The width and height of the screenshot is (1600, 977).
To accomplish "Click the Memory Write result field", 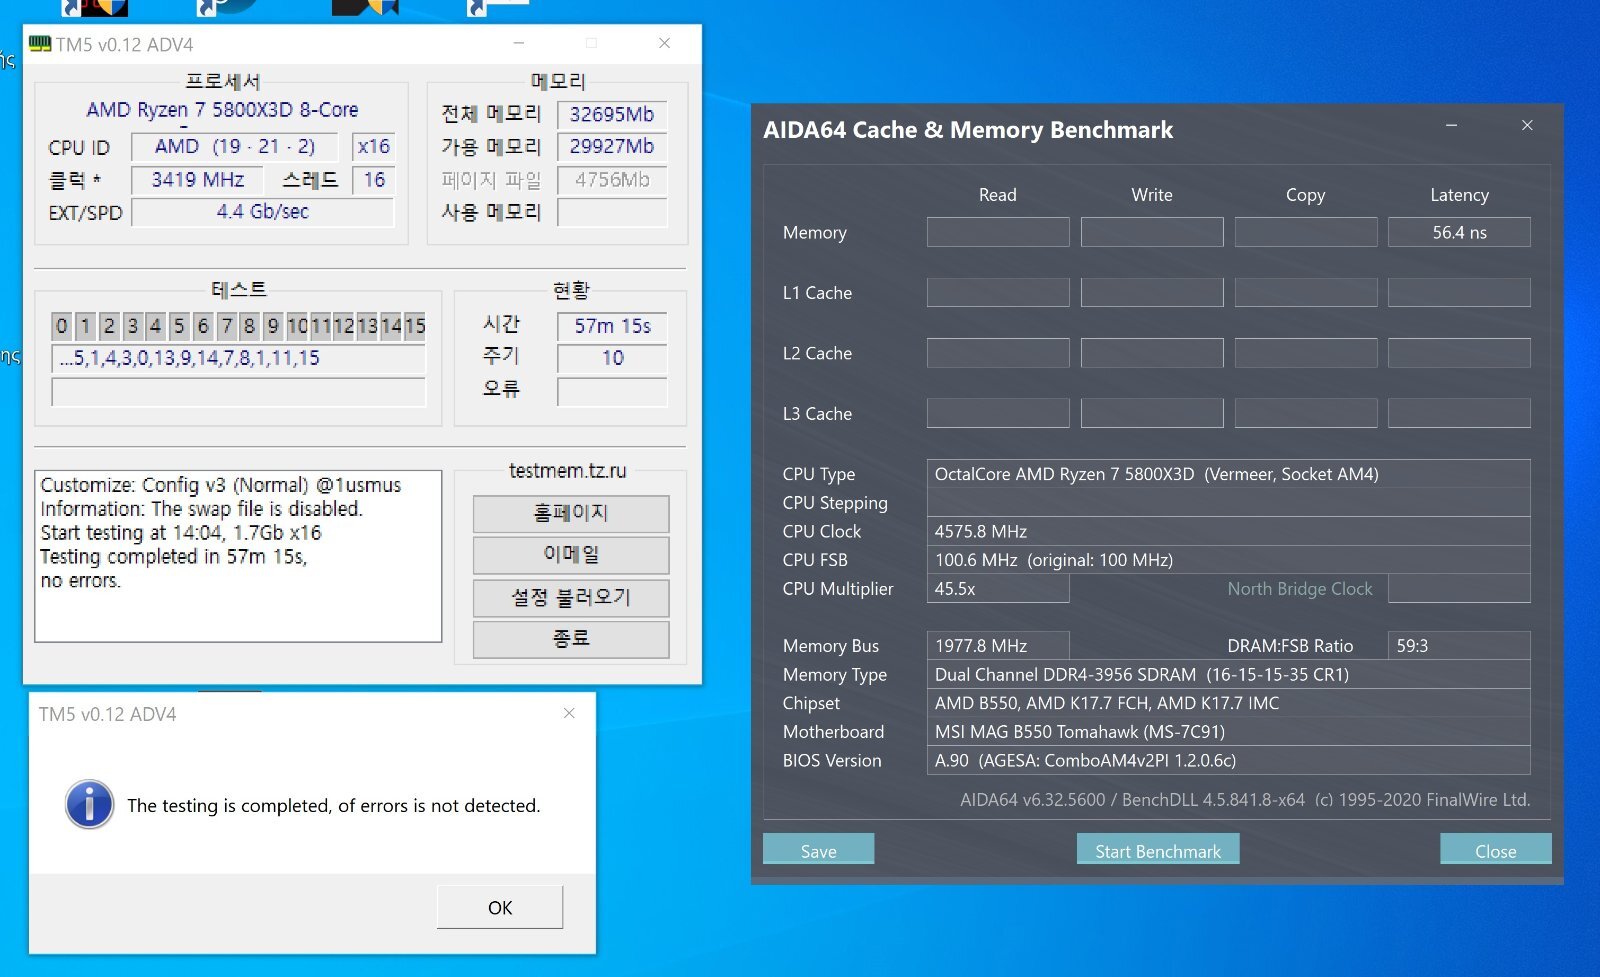I will (1152, 232).
